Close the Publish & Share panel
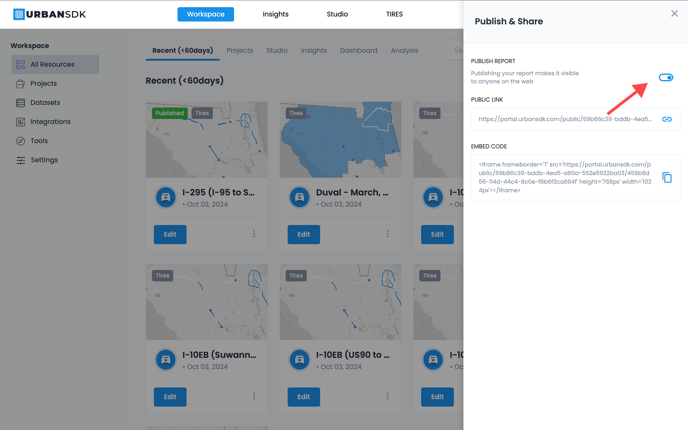 (674, 14)
